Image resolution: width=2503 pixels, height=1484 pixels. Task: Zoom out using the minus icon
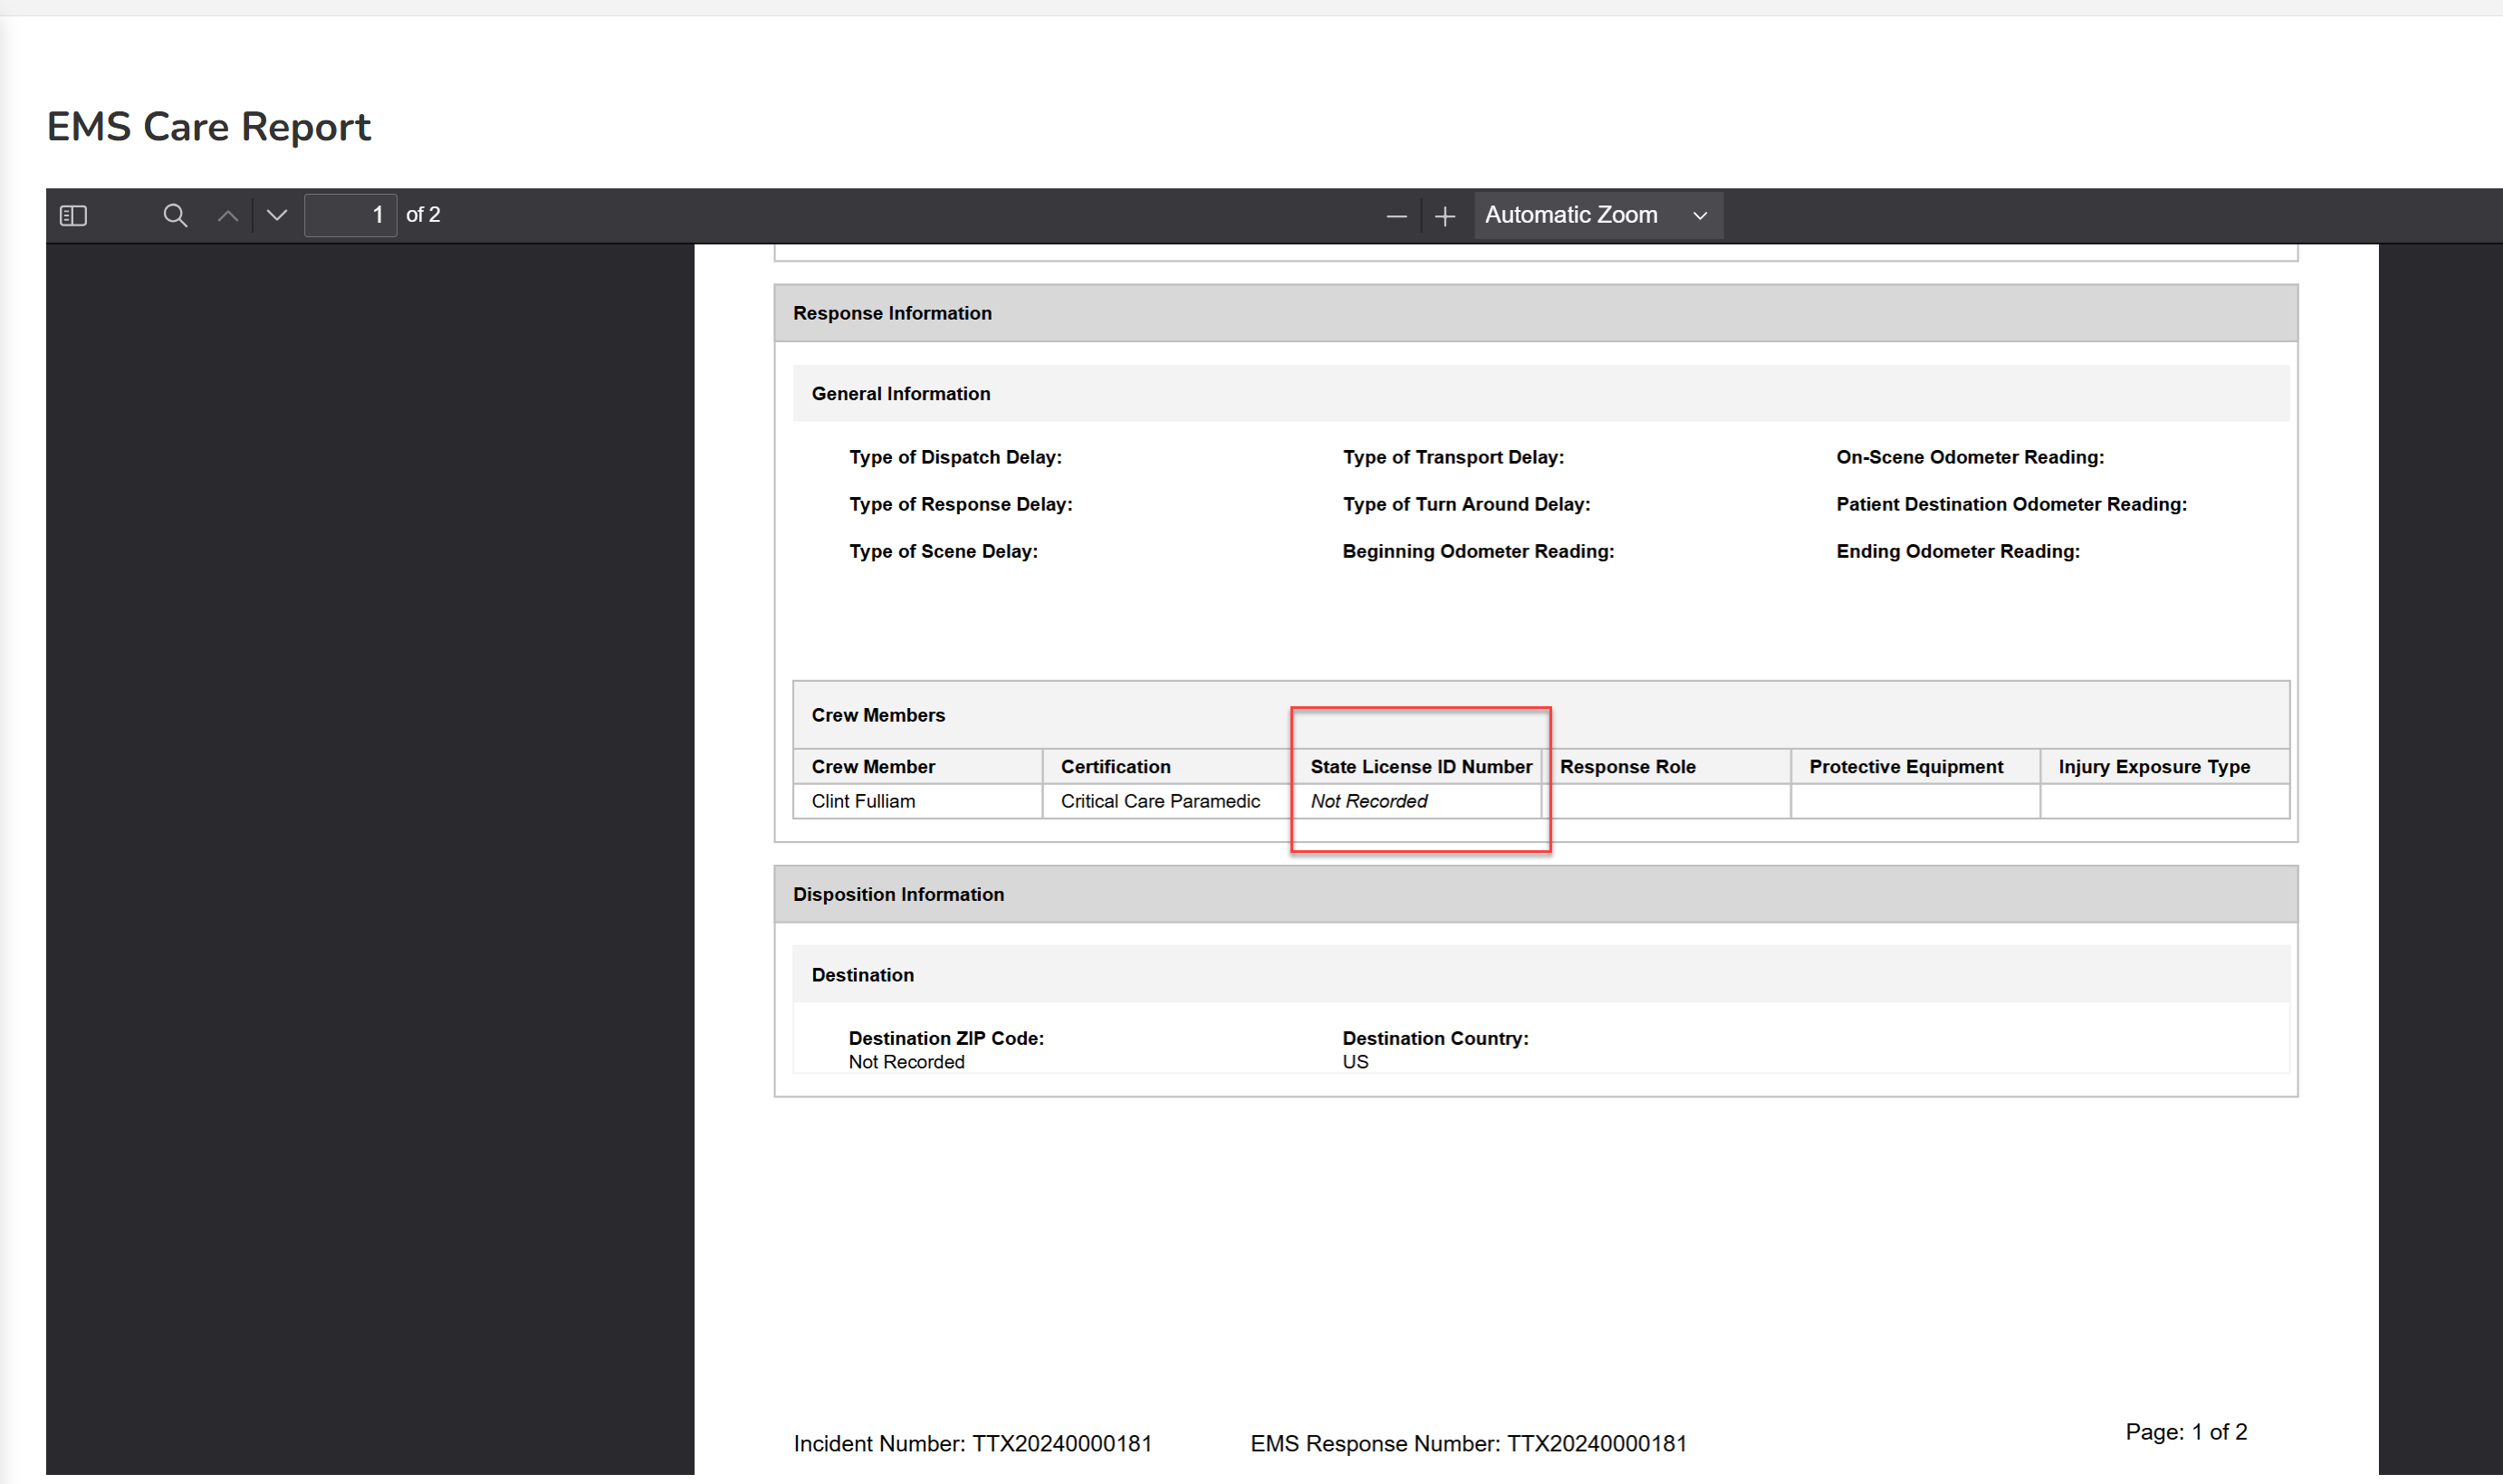(x=1396, y=216)
